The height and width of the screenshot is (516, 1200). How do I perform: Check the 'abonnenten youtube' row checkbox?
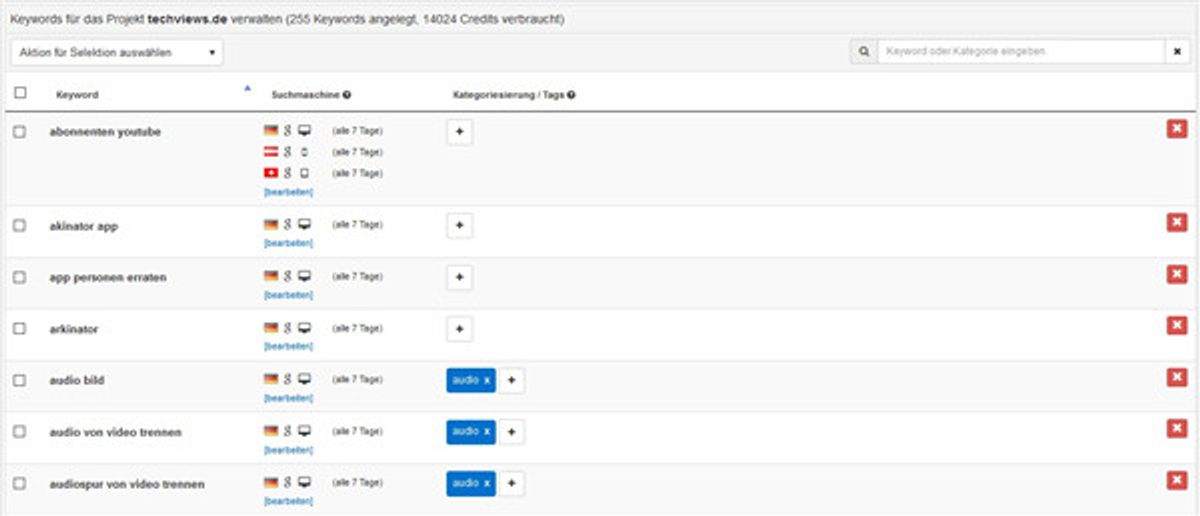(x=19, y=132)
